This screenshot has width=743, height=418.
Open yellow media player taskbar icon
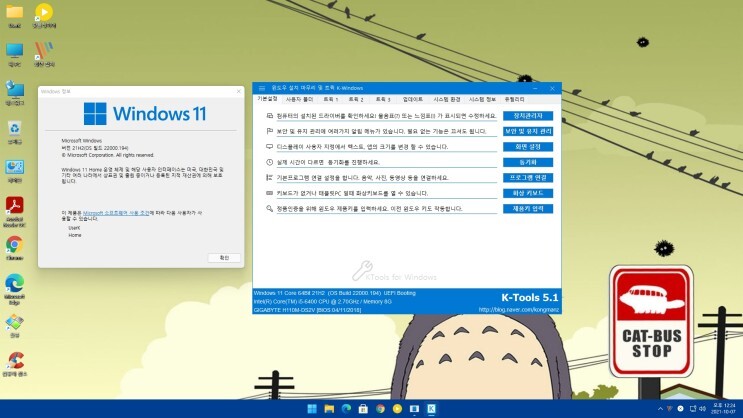coord(397,409)
